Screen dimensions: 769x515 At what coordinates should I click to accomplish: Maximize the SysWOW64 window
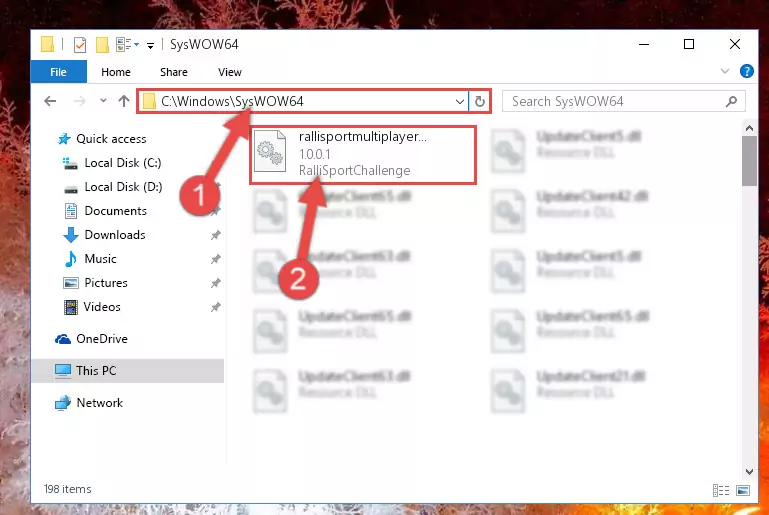click(689, 45)
